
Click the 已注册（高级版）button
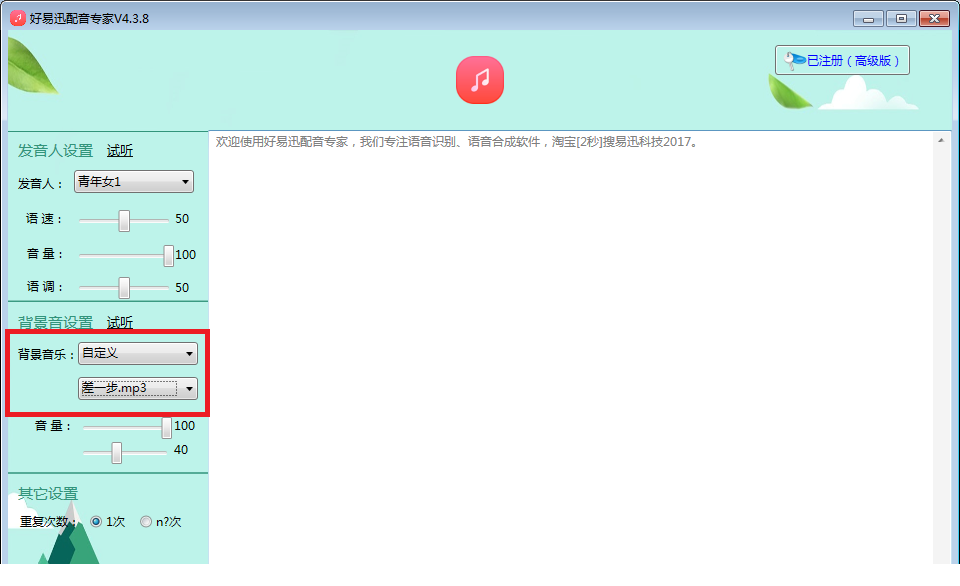pos(842,61)
